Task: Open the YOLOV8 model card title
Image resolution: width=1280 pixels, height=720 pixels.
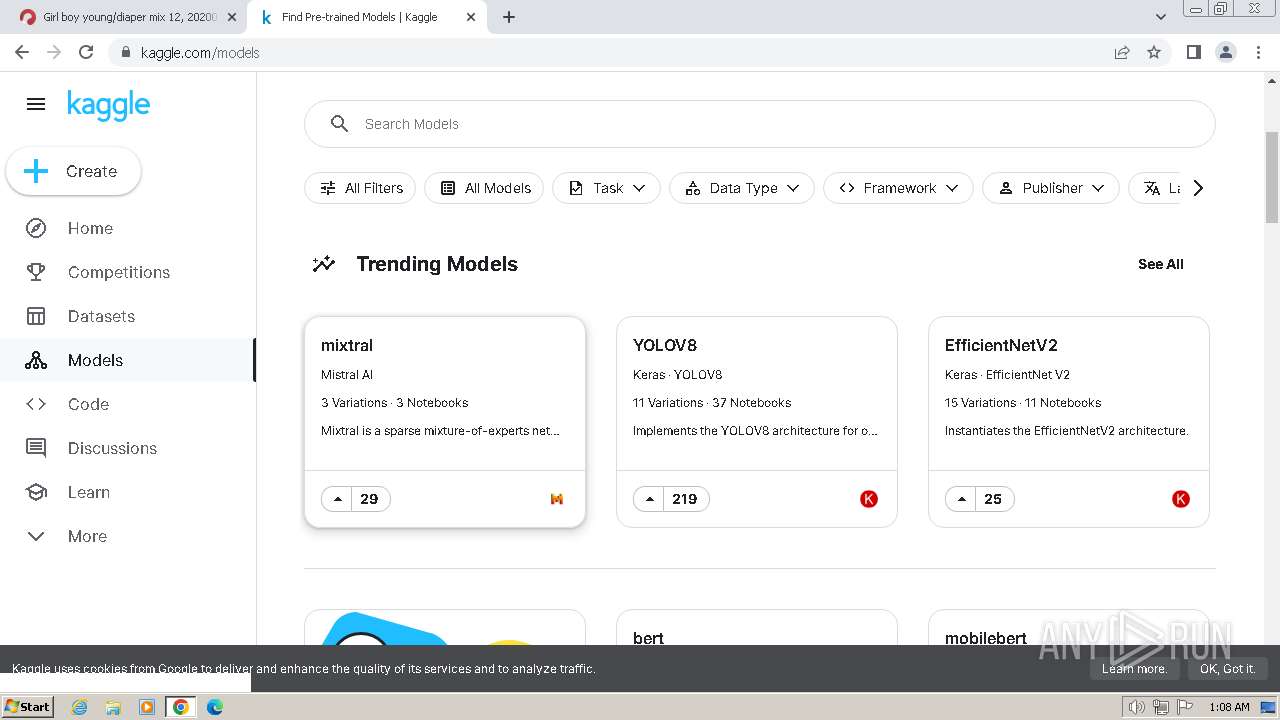Action: [x=665, y=345]
